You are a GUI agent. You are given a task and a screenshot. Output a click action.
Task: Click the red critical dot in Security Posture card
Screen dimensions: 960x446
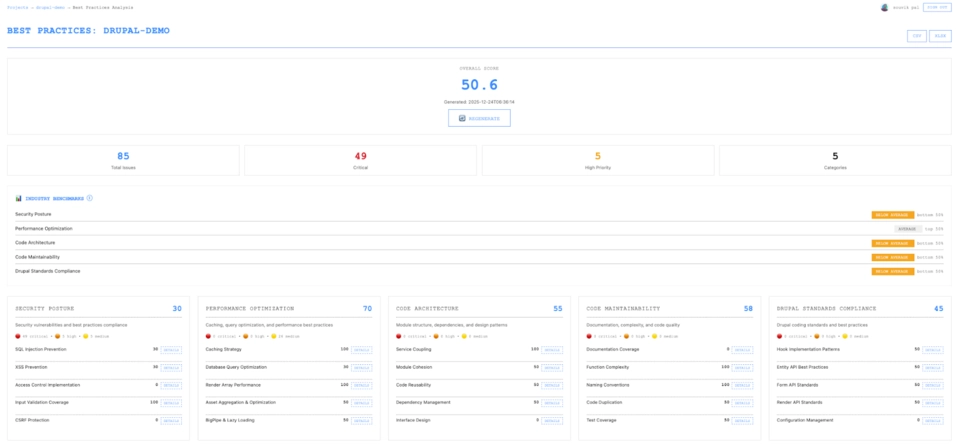[18, 336]
